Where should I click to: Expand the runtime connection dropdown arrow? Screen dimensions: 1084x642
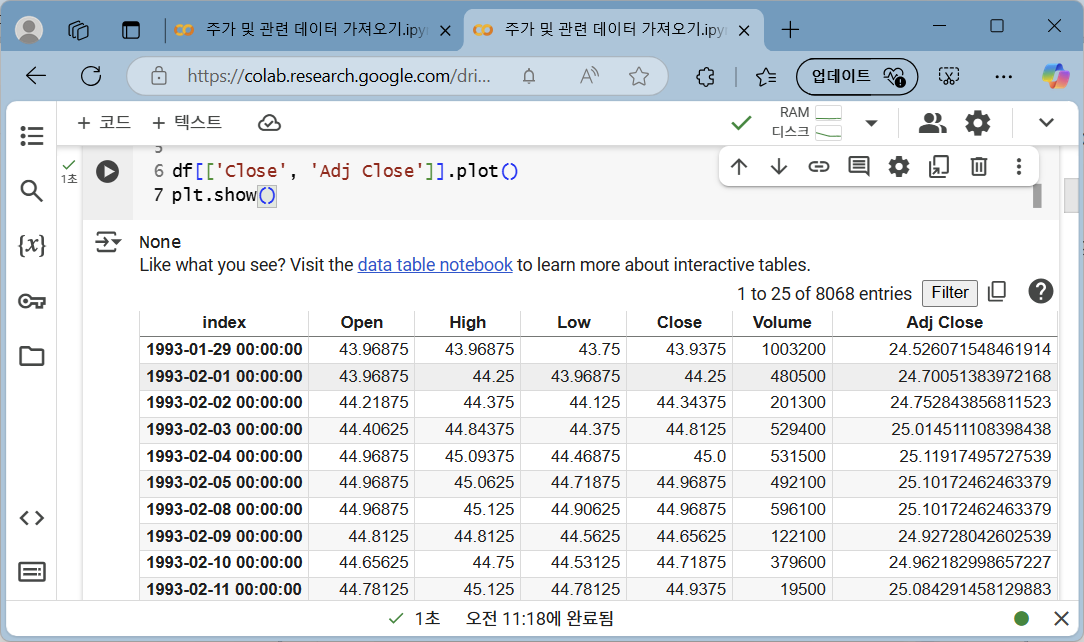(x=872, y=124)
